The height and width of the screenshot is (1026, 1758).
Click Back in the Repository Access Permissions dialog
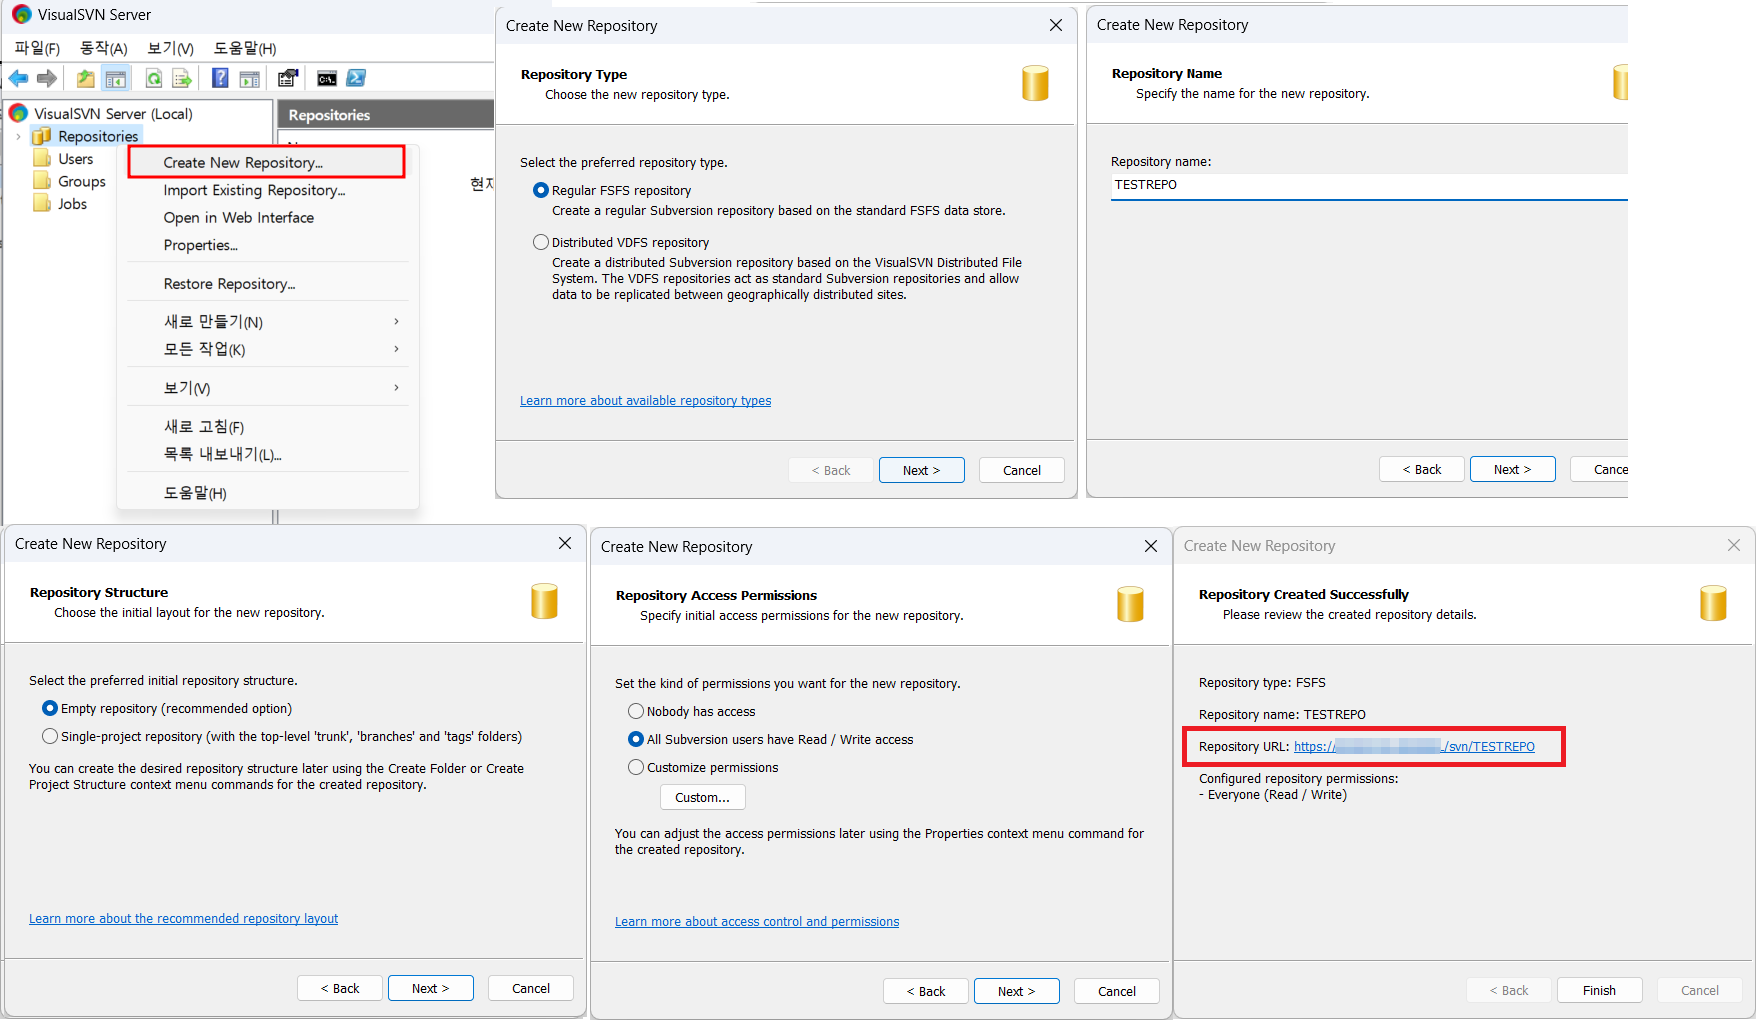tap(925, 991)
